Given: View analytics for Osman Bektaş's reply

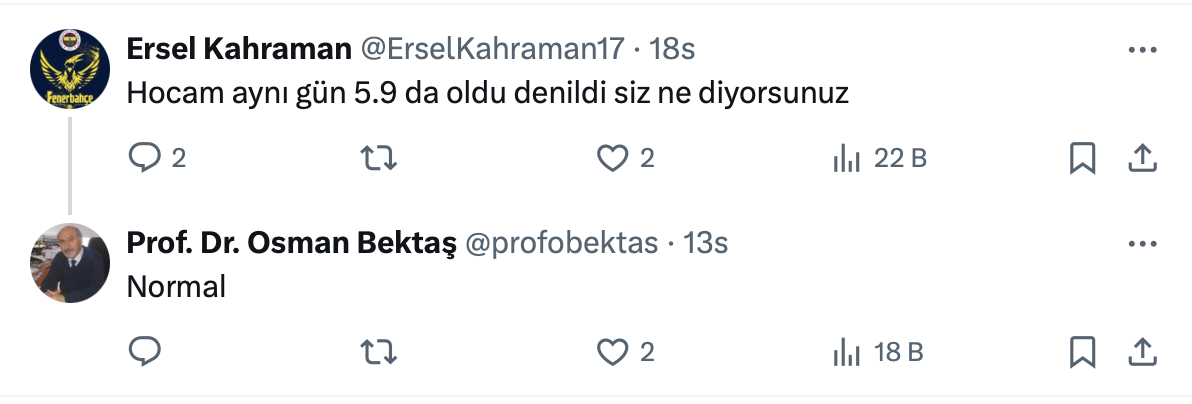Looking at the screenshot, I should (x=846, y=351).
